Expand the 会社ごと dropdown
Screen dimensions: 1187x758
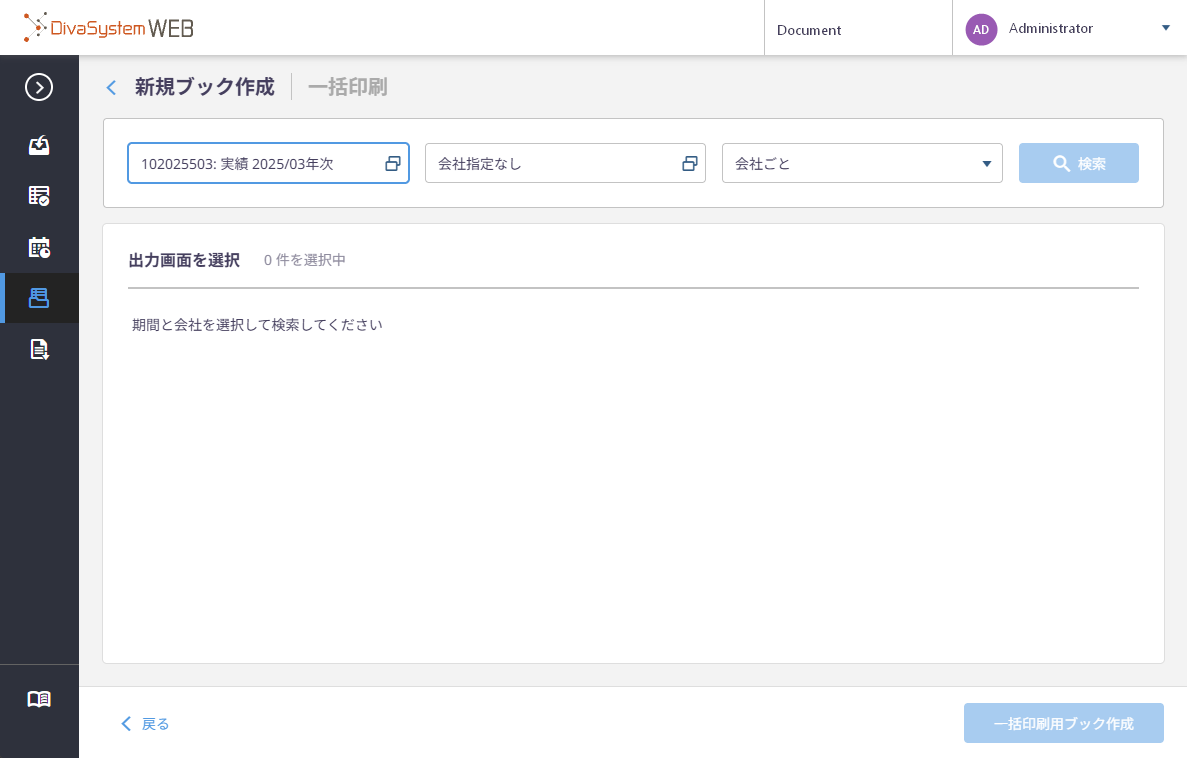pos(862,163)
